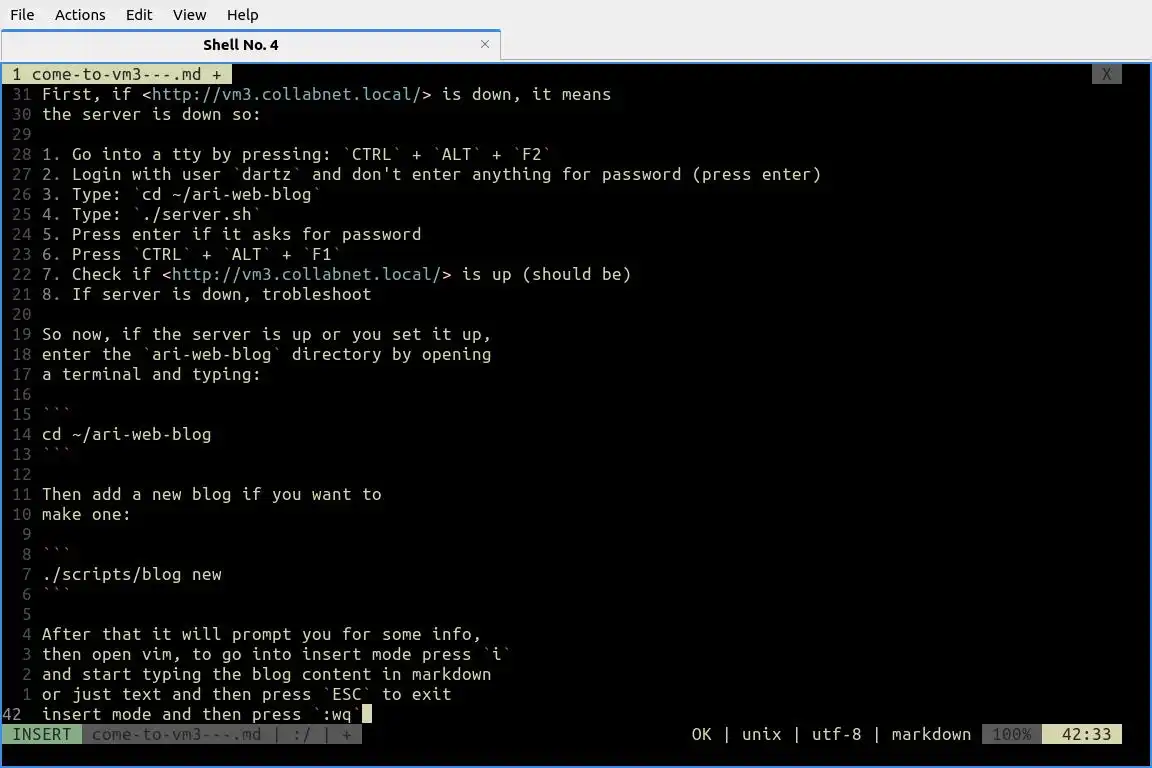Screen dimensions: 1152x768
Task: Click the text './server.sh' on step 4
Action: [x=196, y=214]
